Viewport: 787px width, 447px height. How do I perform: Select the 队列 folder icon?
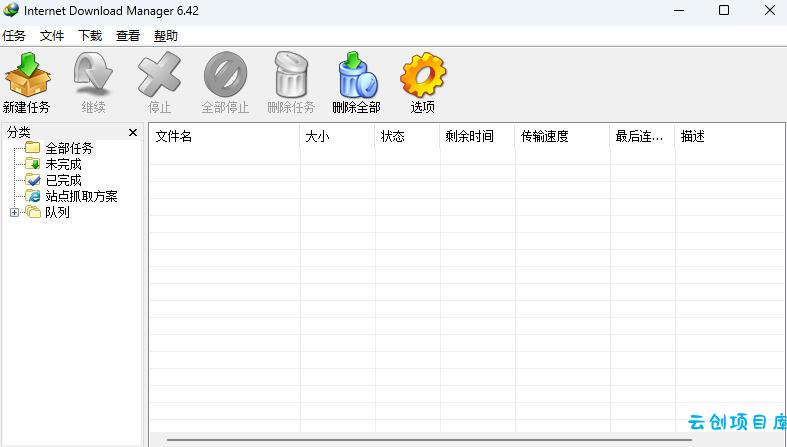pos(33,212)
